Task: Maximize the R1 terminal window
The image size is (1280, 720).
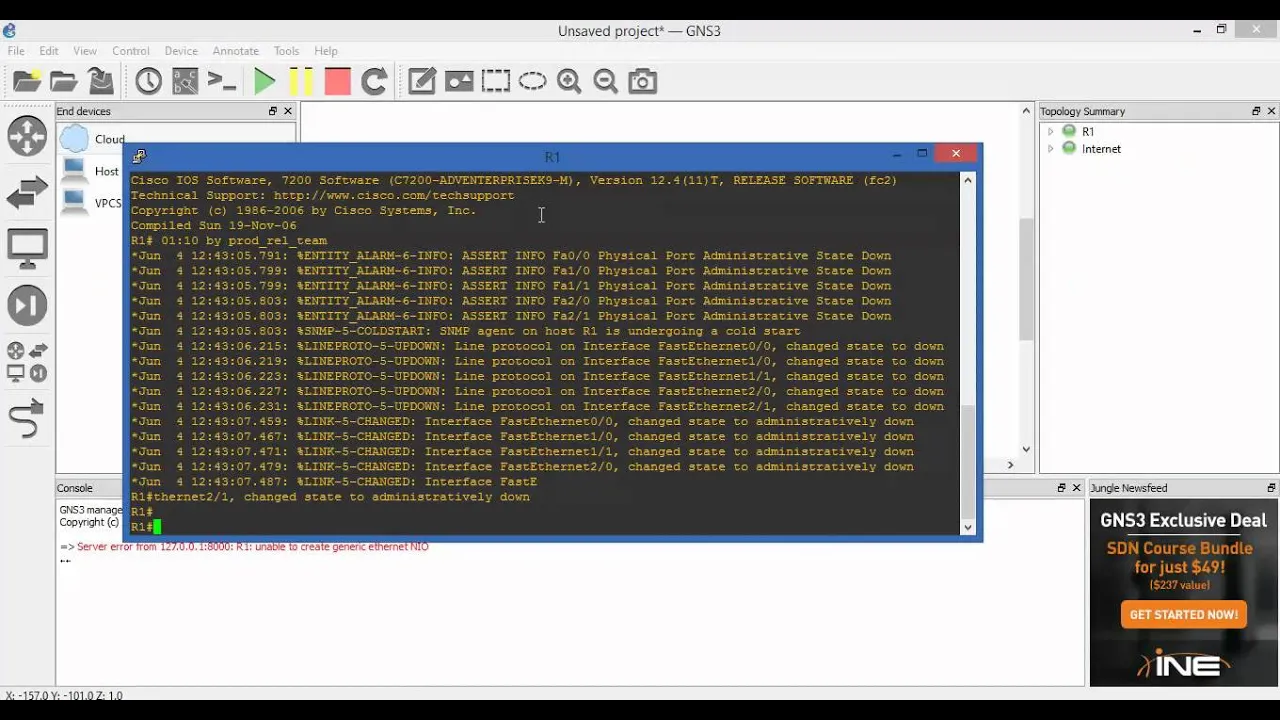Action: click(x=923, y=154)
